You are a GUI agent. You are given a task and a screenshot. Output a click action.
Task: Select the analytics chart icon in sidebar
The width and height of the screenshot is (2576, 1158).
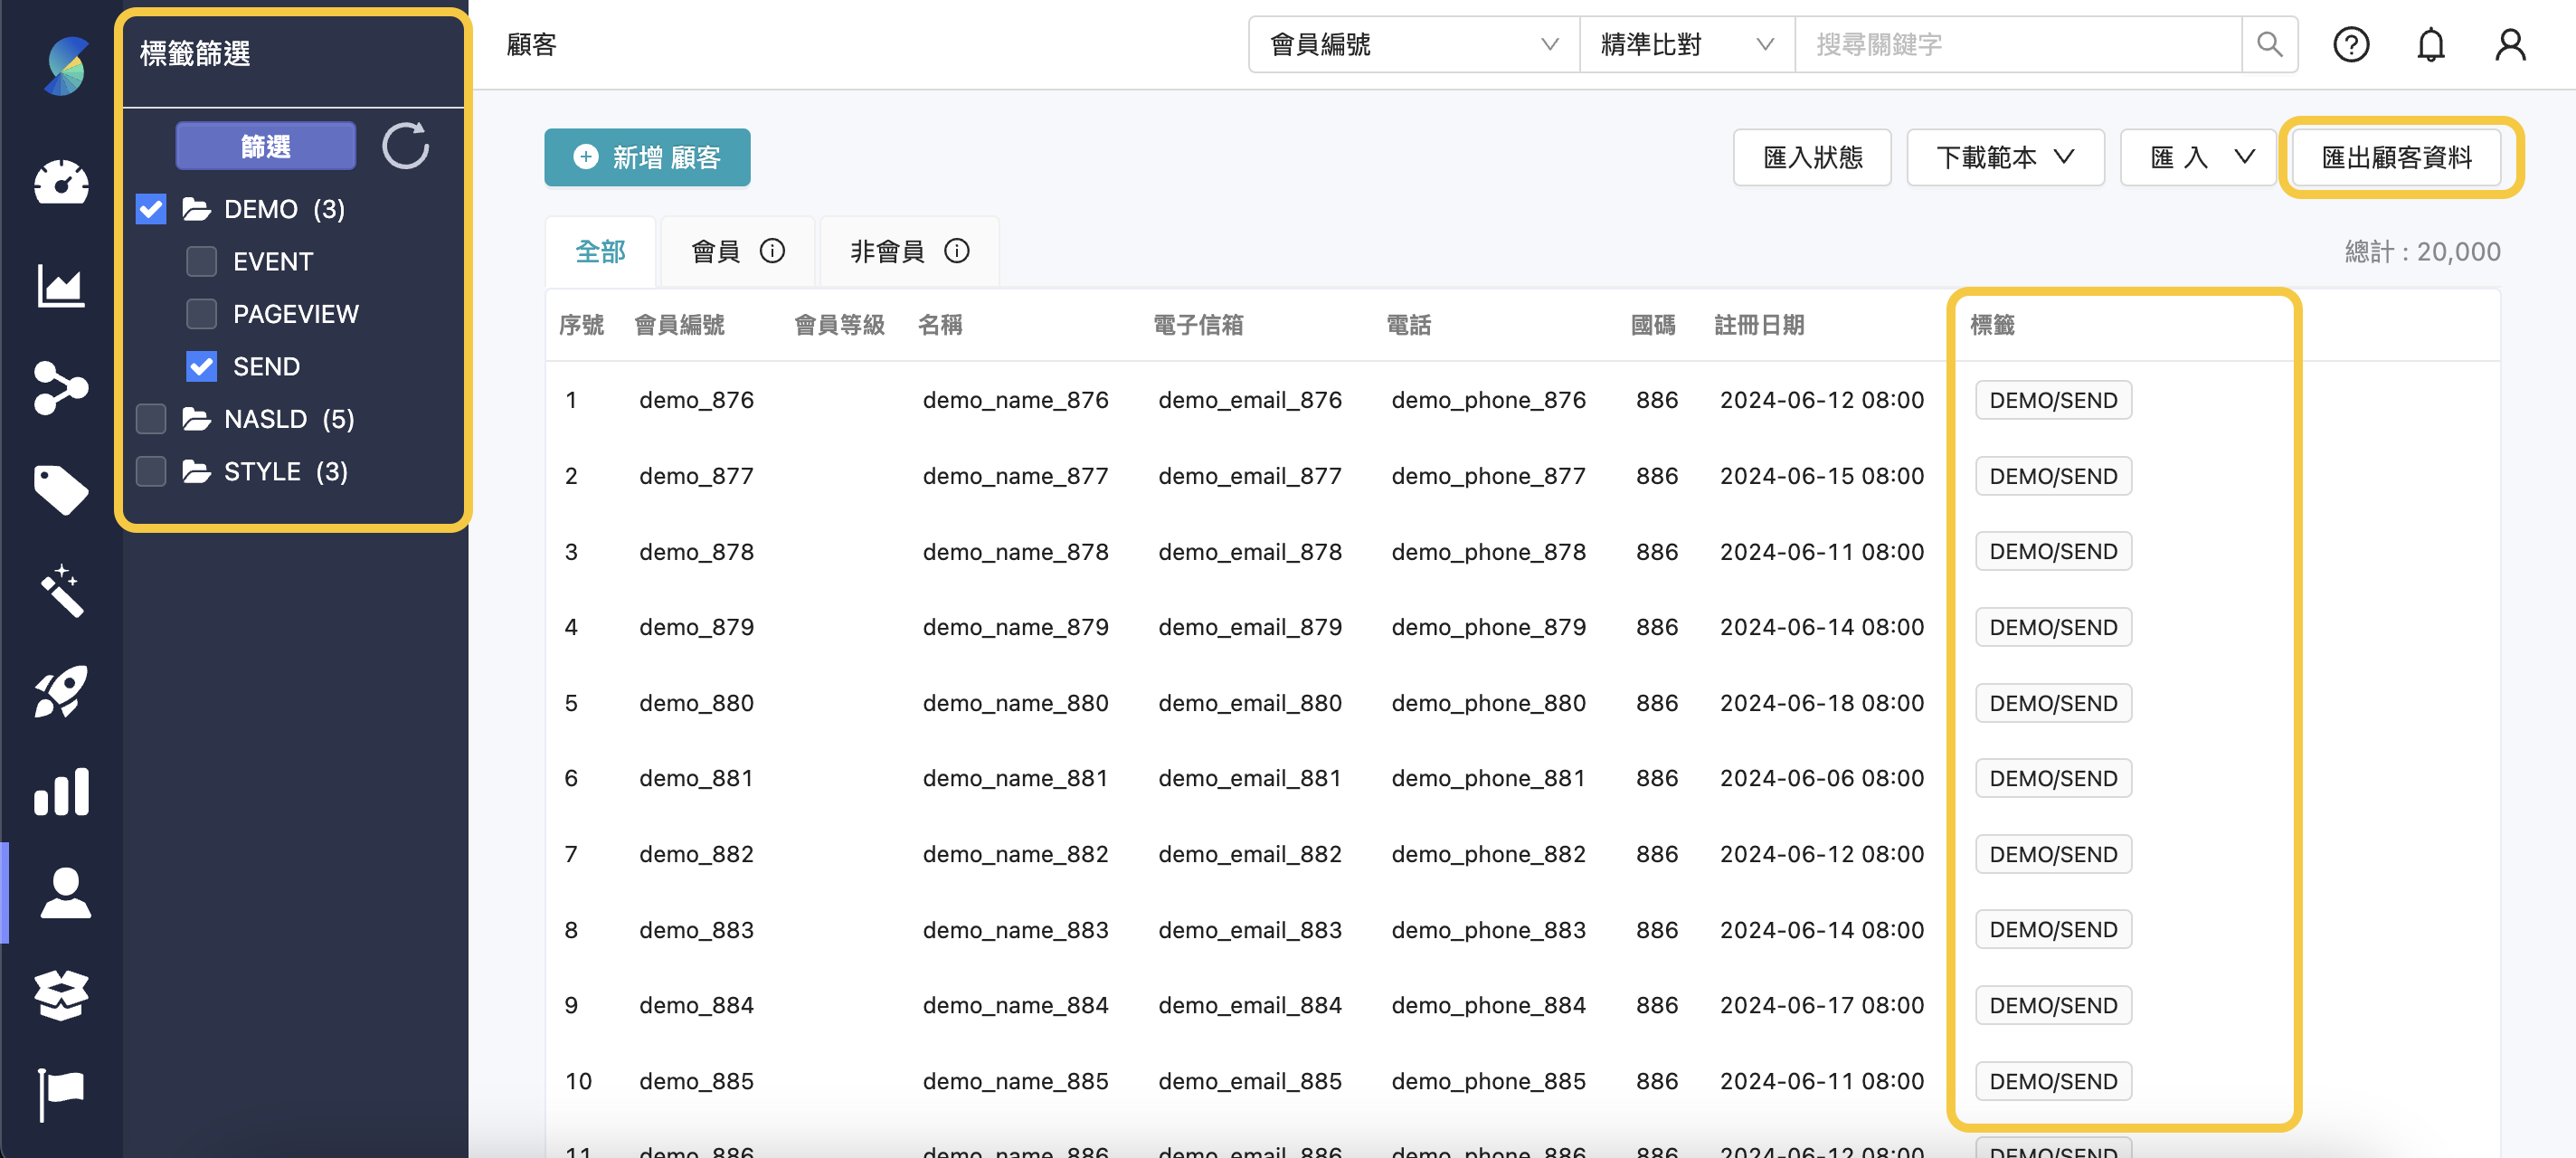pos(61,286)
